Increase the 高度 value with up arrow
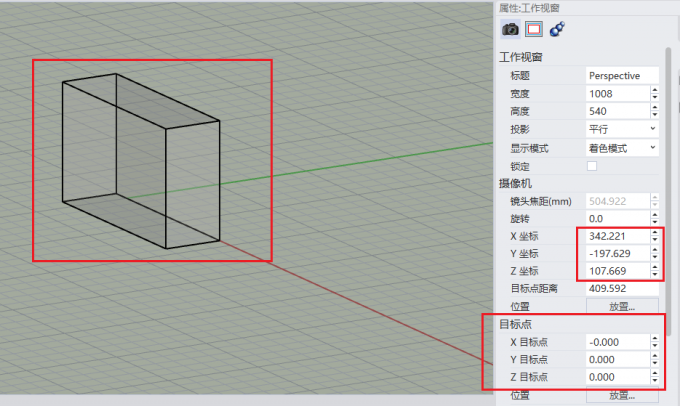680x406 pixels. coord(655,108)
